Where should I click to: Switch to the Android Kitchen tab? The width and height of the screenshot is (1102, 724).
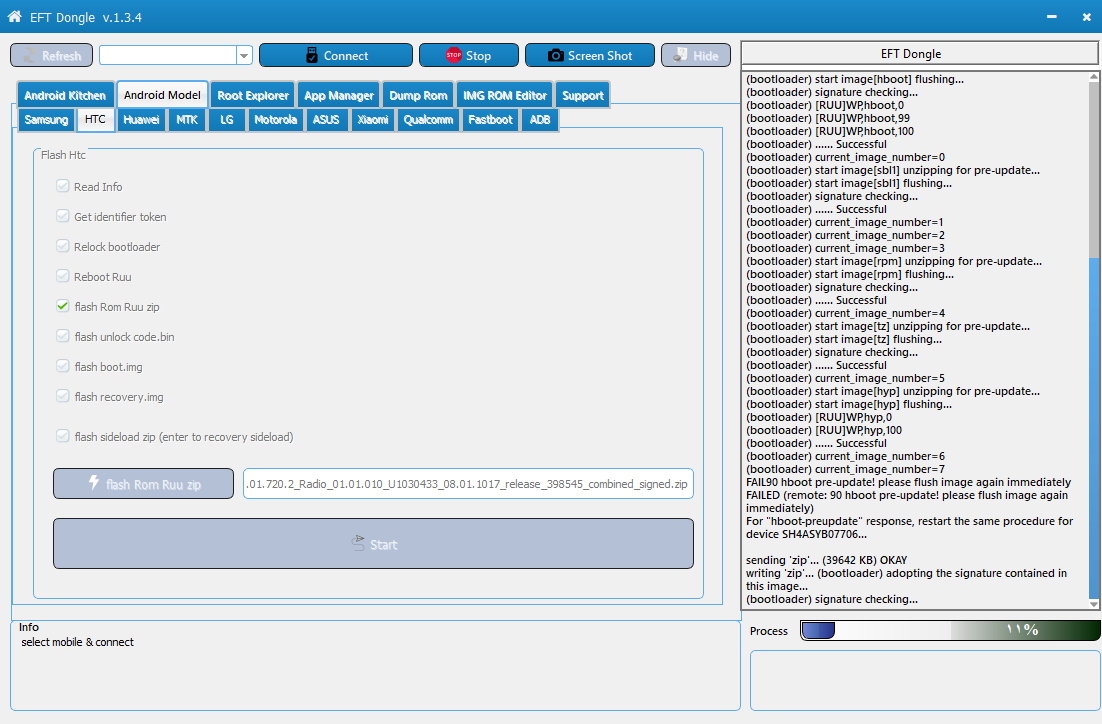pyautogui.click(x=65, y=96)
